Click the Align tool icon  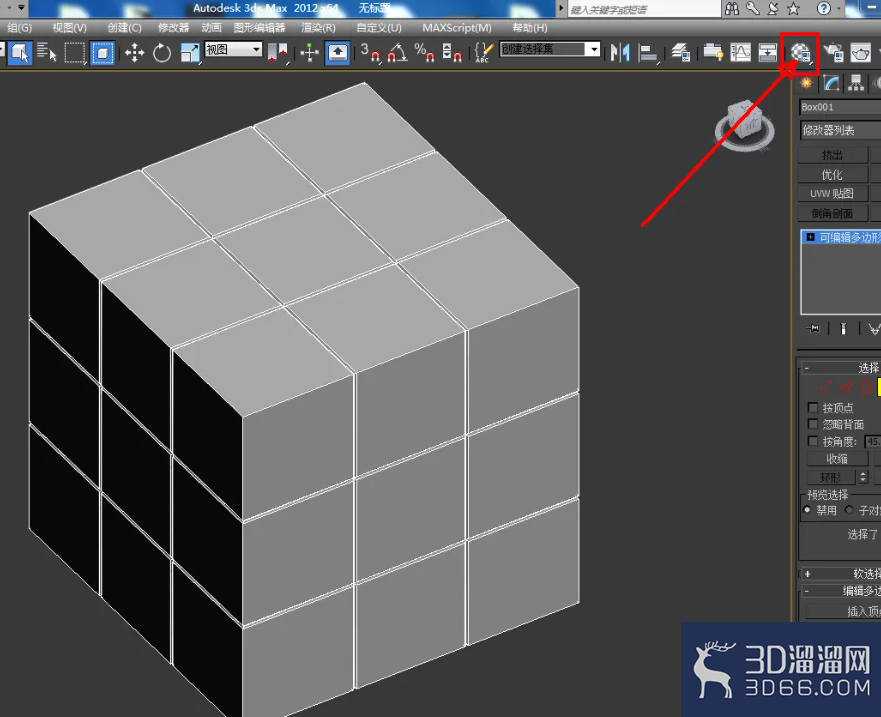[x=648, y=53]
